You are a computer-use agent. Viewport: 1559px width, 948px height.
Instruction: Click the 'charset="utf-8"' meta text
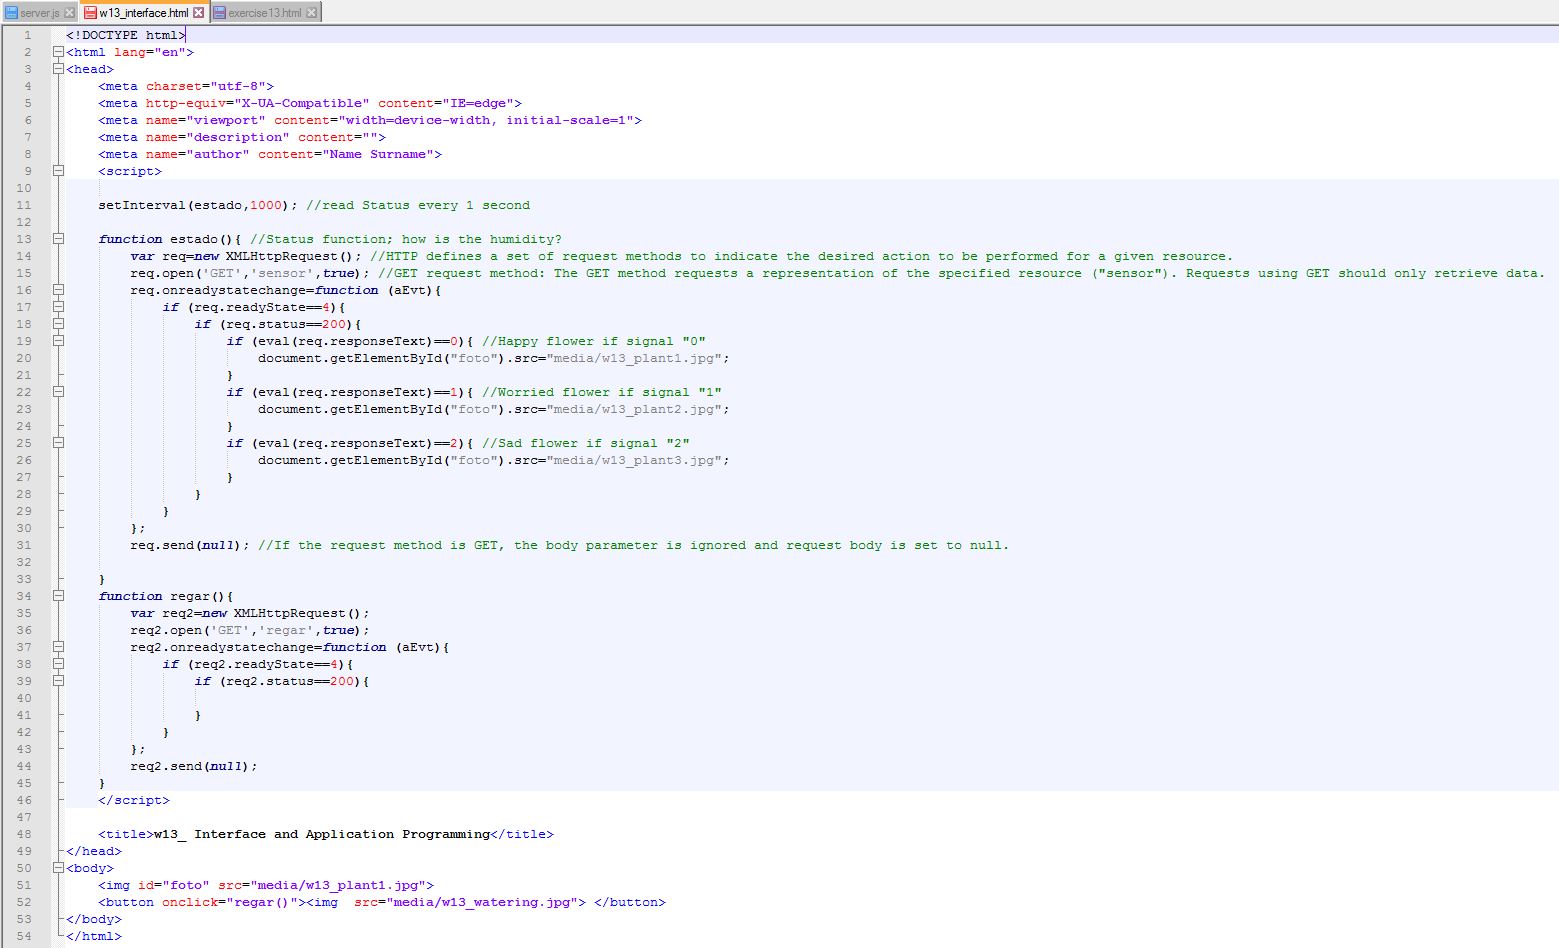206,86
